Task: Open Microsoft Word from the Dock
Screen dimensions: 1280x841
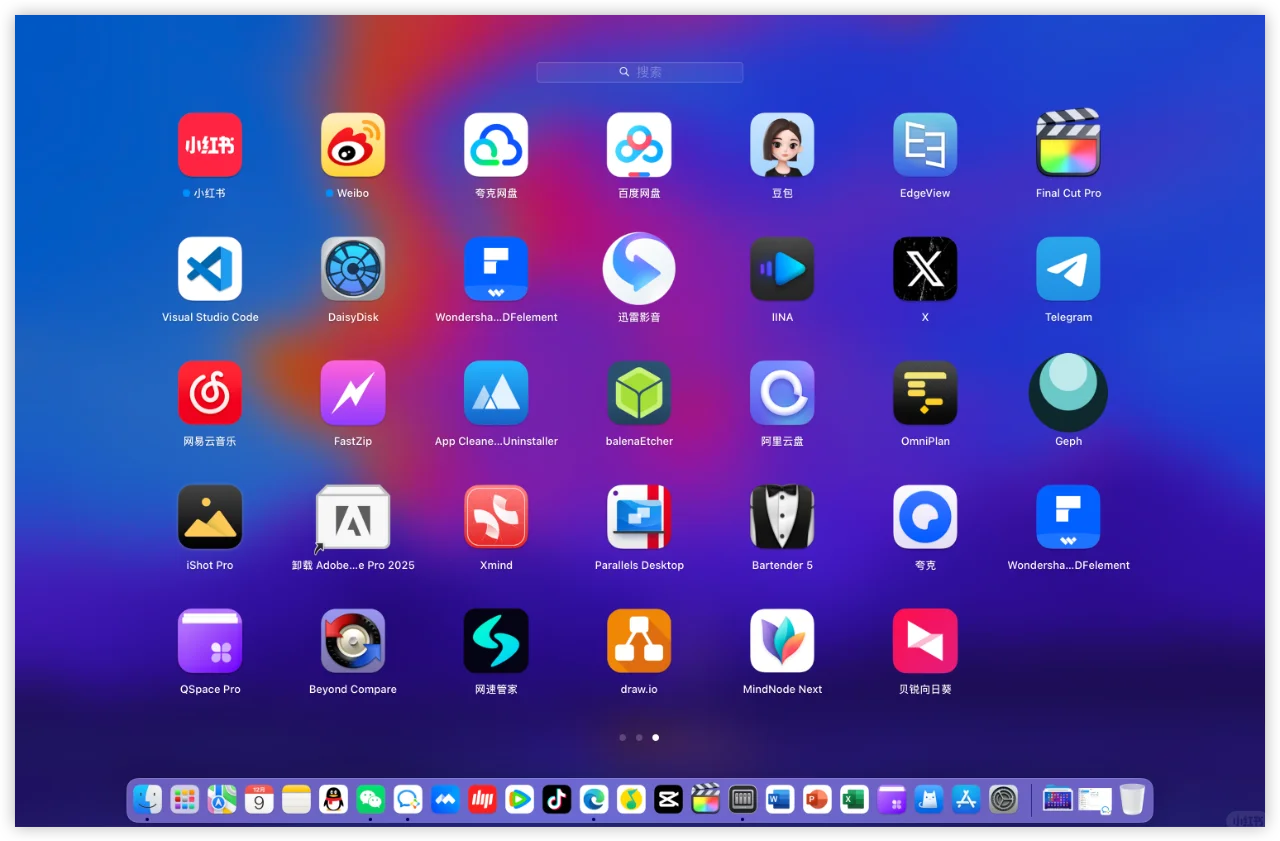Action: point(780,799)
